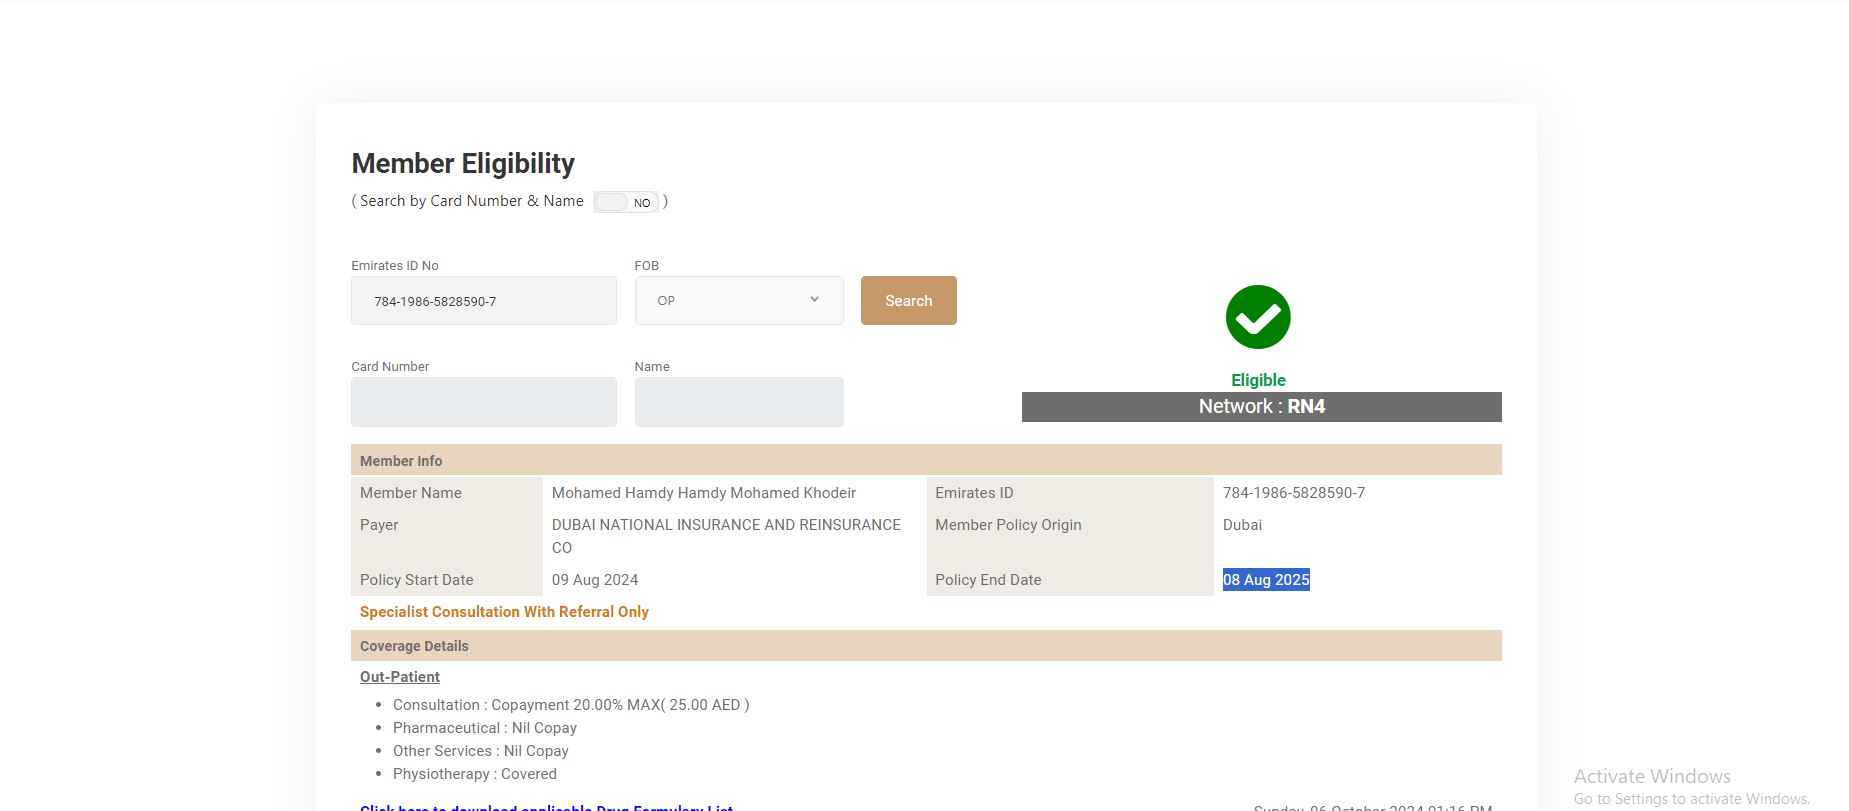The image size is (1849, 811).
Task: Click the Member Info section header
Action: (x=401, y=461)
